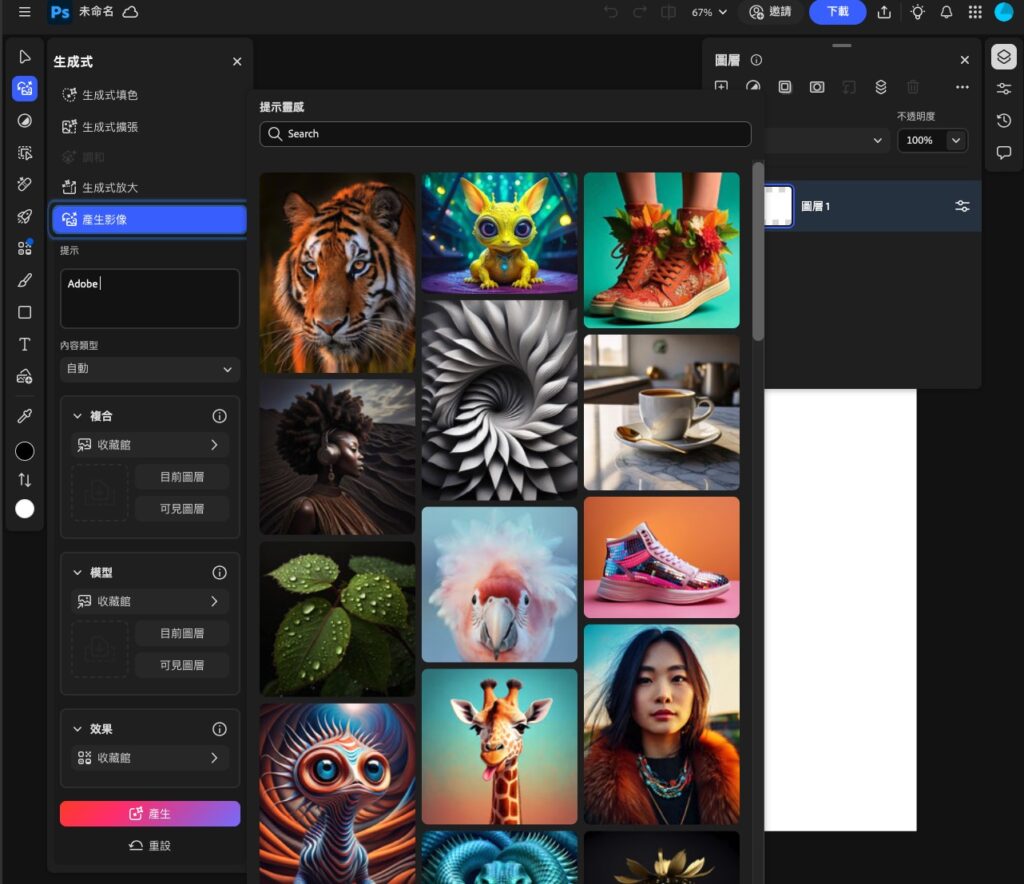
Task: Select 生成式擴張 from the generative menu
Action: tap(110, 127)
